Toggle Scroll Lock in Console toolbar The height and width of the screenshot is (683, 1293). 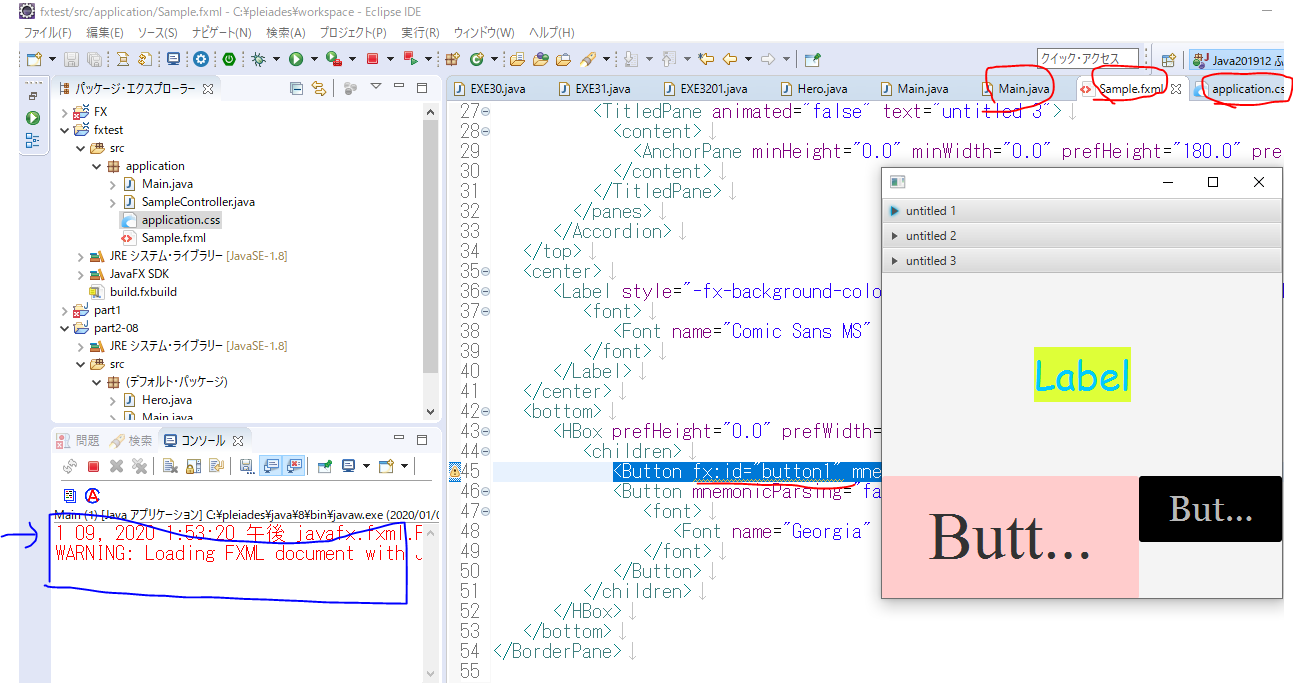(x=193, y=466)
